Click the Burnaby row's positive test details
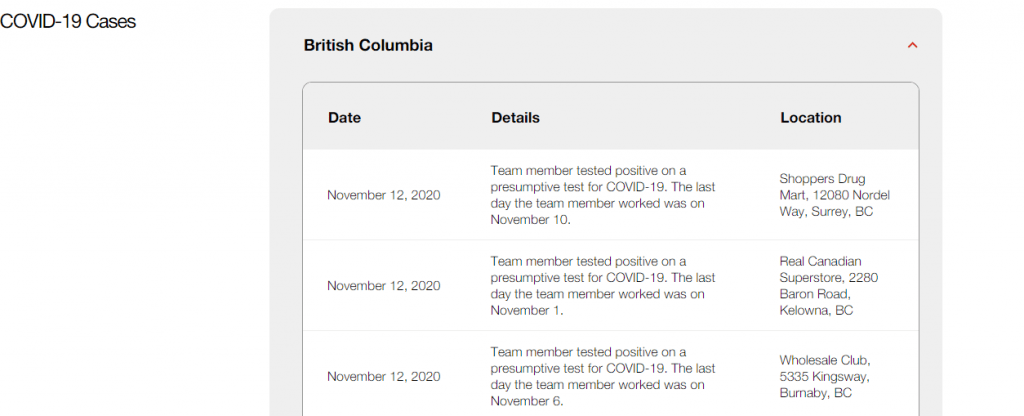 point(602,369)
